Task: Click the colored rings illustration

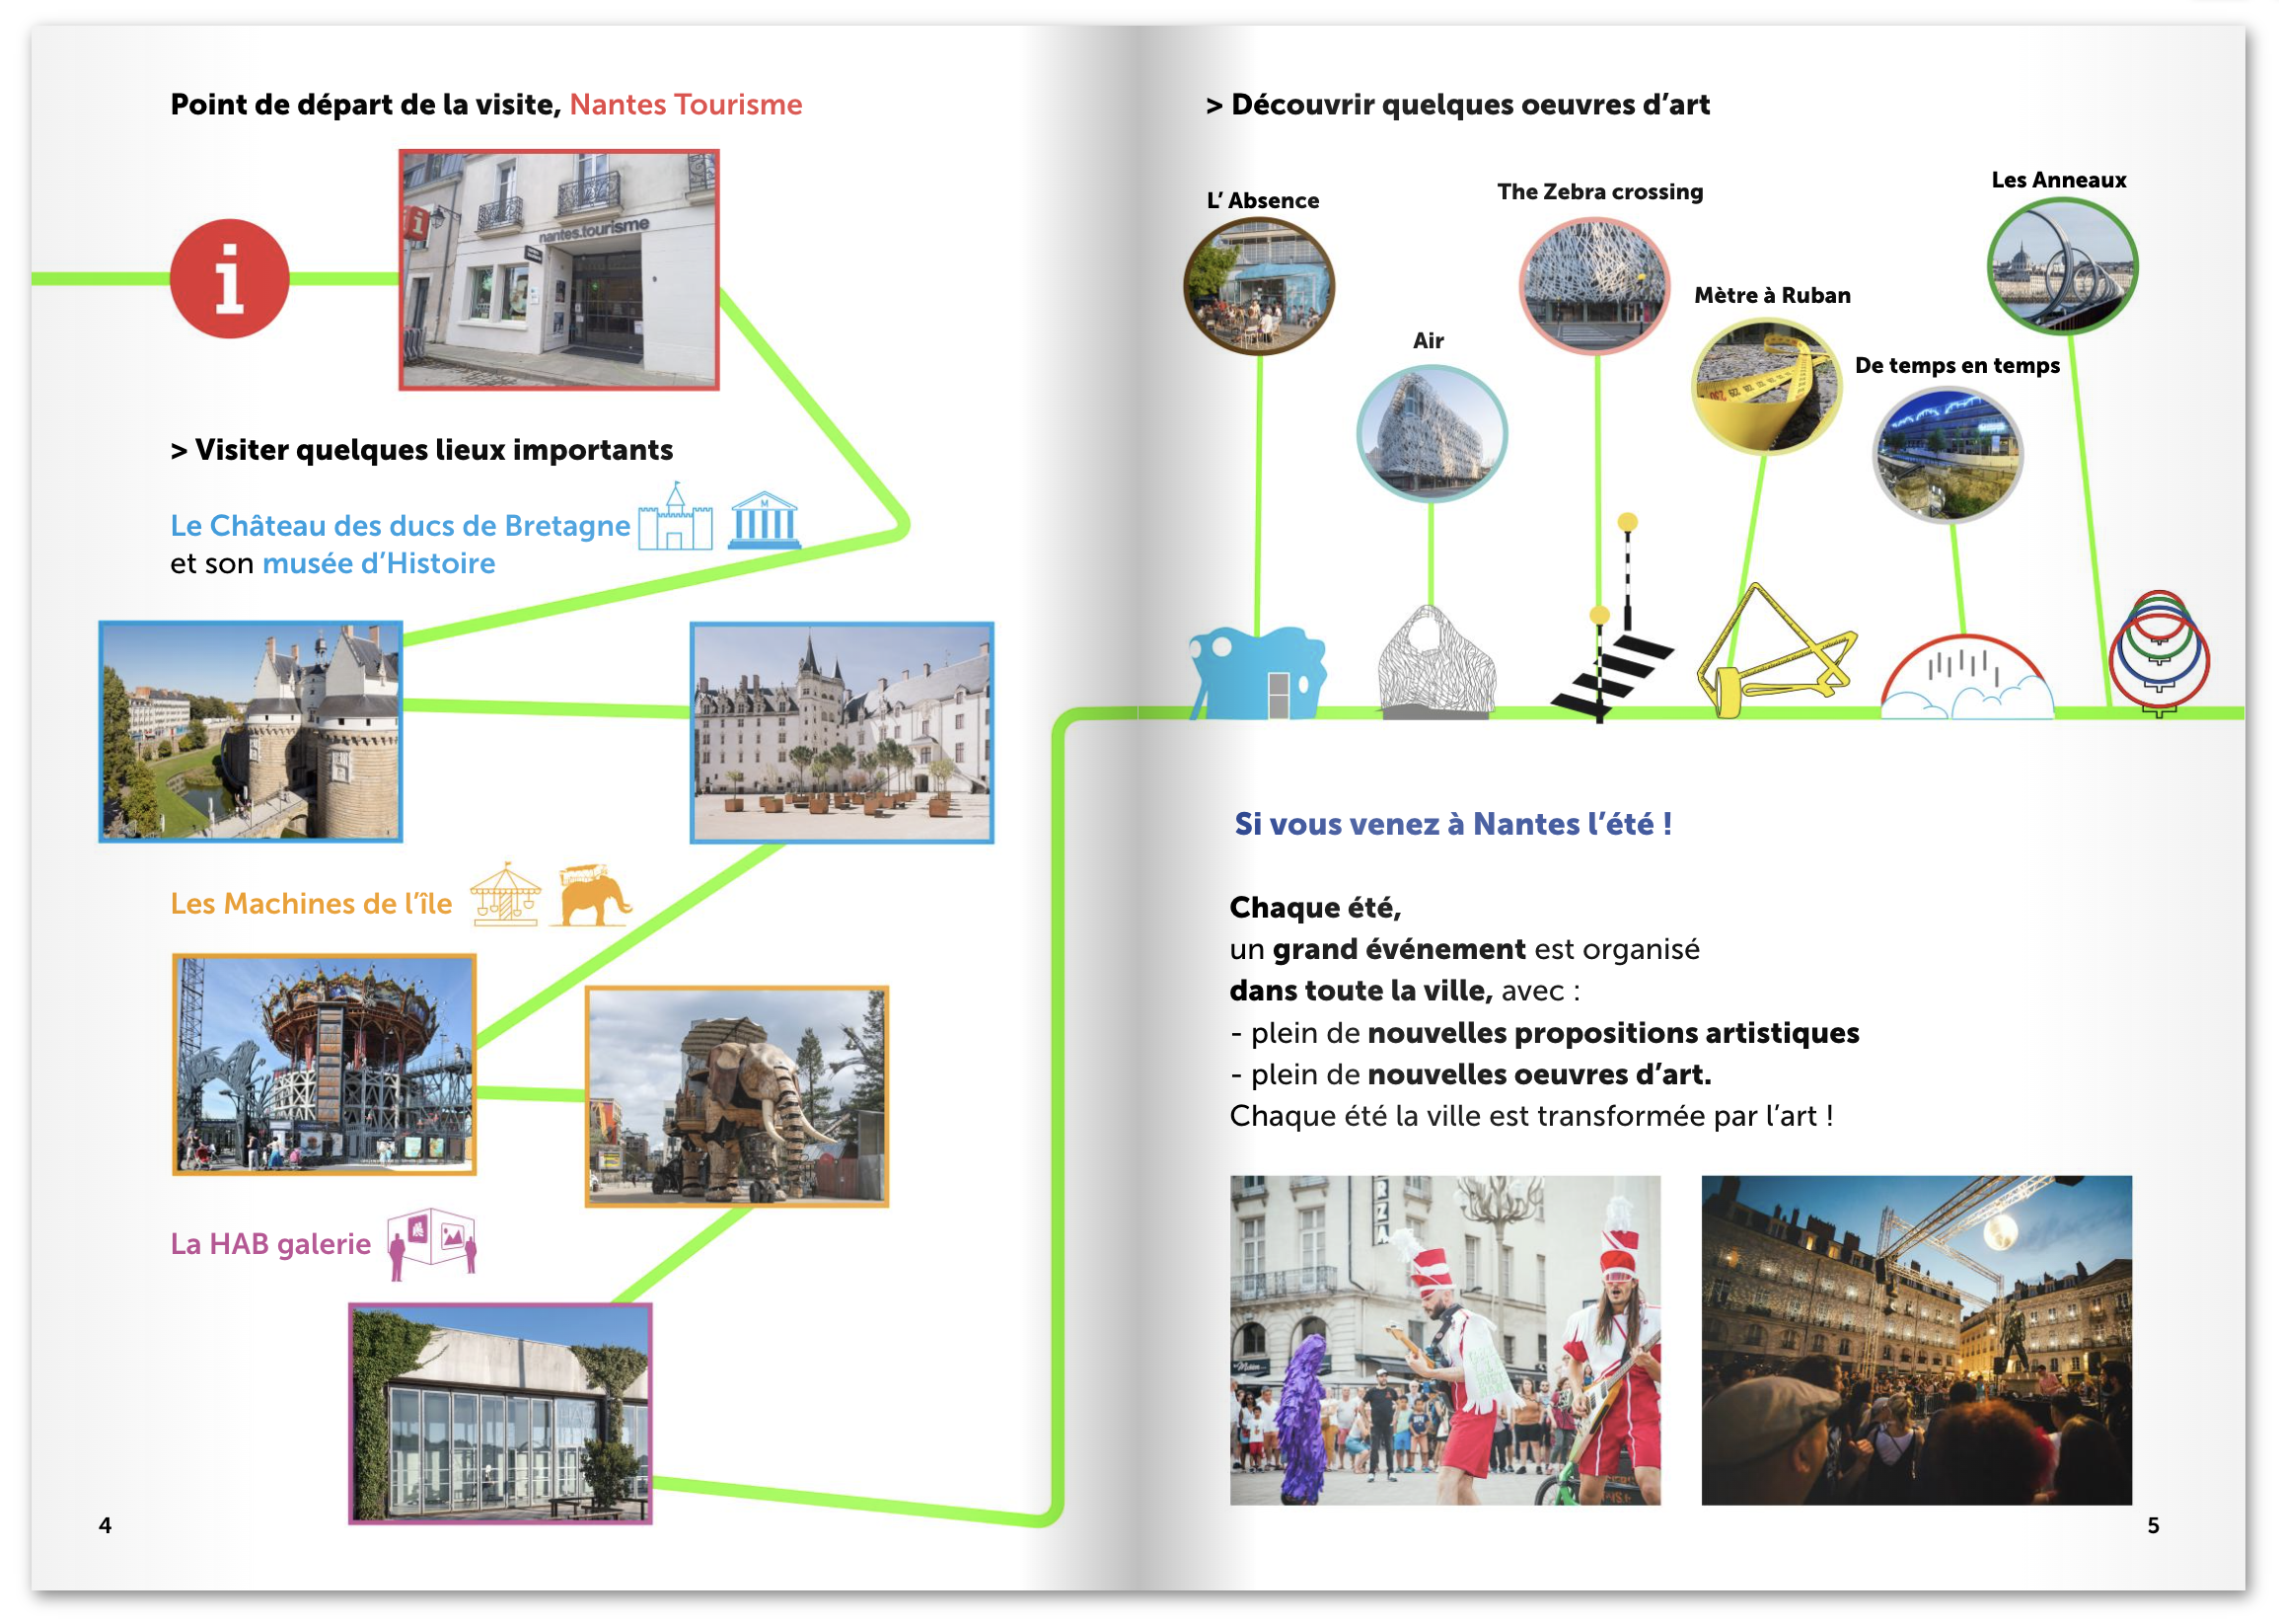Action: (x=2158, y=650)
